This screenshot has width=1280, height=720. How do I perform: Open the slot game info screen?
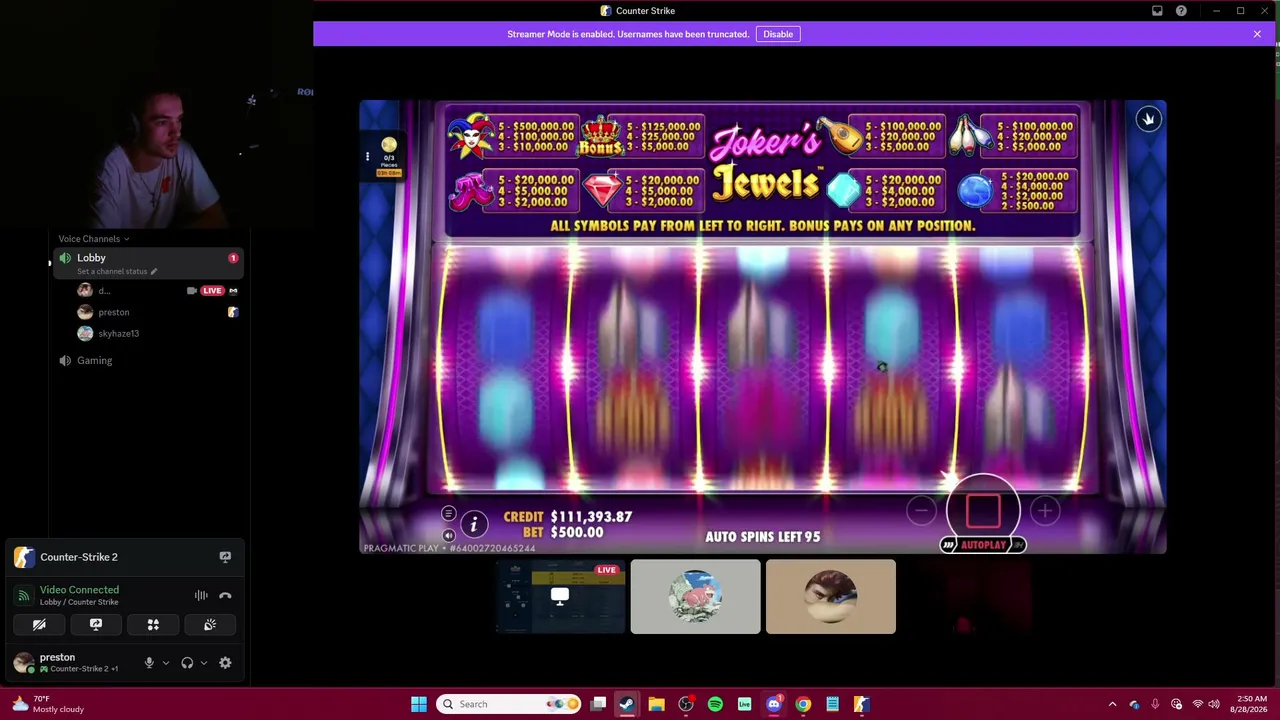[474, 523]
